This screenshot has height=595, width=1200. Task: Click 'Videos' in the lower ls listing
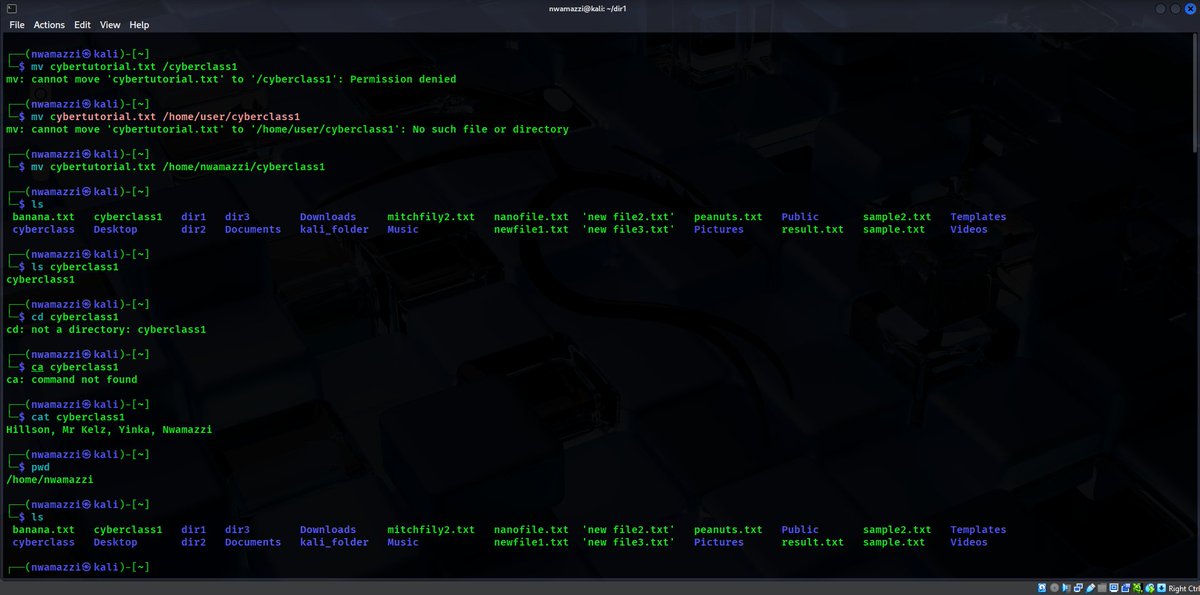point(969,542)
